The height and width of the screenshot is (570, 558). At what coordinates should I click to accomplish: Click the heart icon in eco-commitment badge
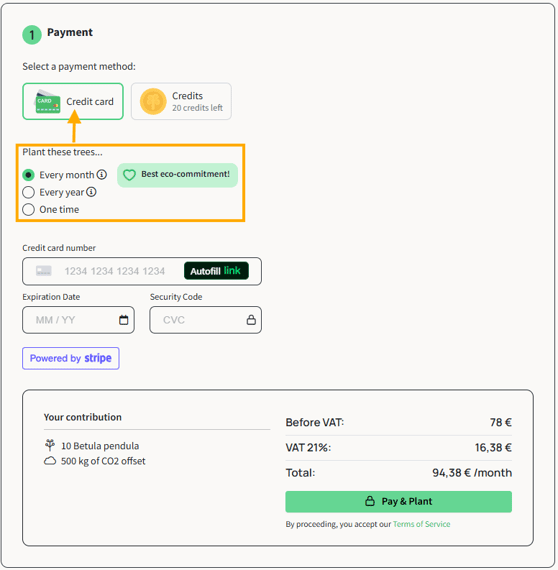(x=129, y=175)
